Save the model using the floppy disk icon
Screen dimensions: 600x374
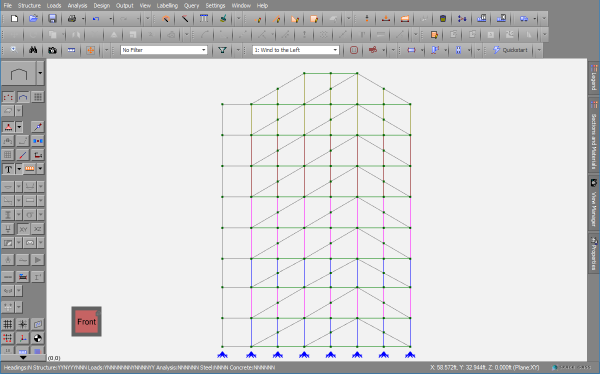[x=52, y=19]
